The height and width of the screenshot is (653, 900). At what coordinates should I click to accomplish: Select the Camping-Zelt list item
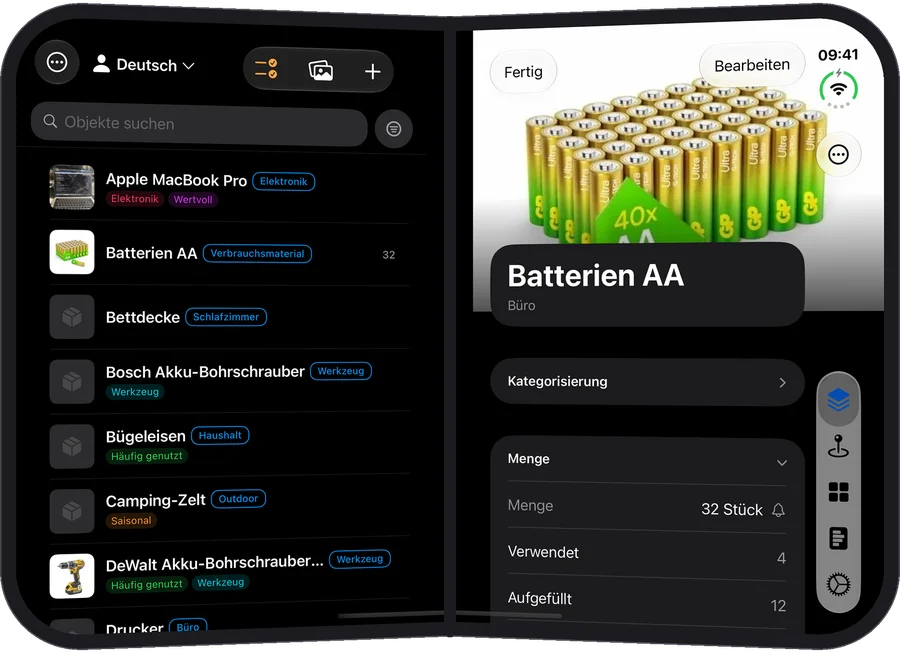click(230, 509)
